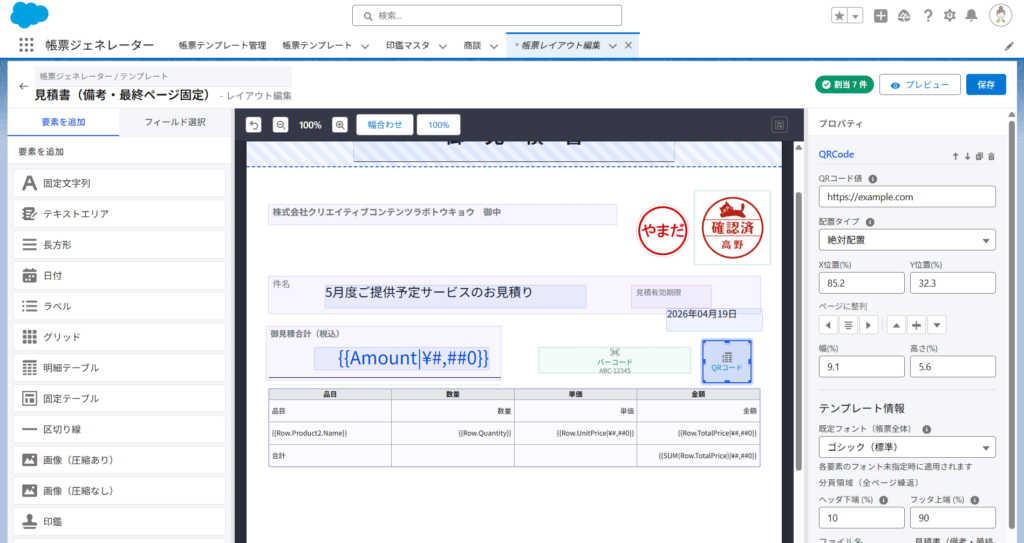Add a 固定文字列 (fixed text) element
The image size is (1024, 543).
click(119, 183)
